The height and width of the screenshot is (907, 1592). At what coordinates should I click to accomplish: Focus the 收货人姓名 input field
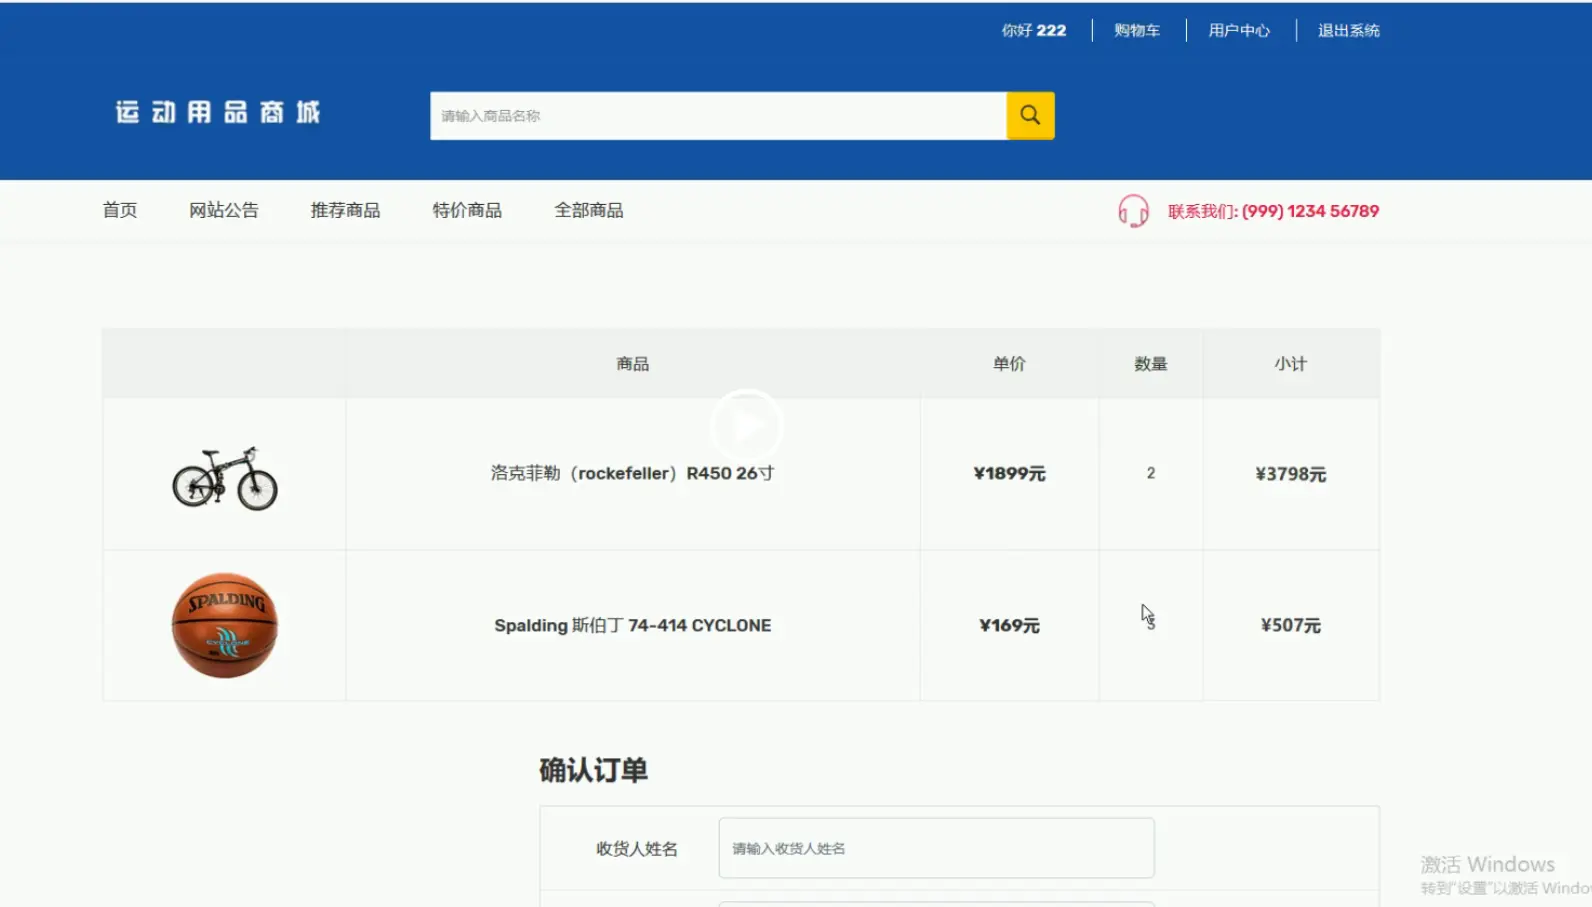(x=936, y=848)
